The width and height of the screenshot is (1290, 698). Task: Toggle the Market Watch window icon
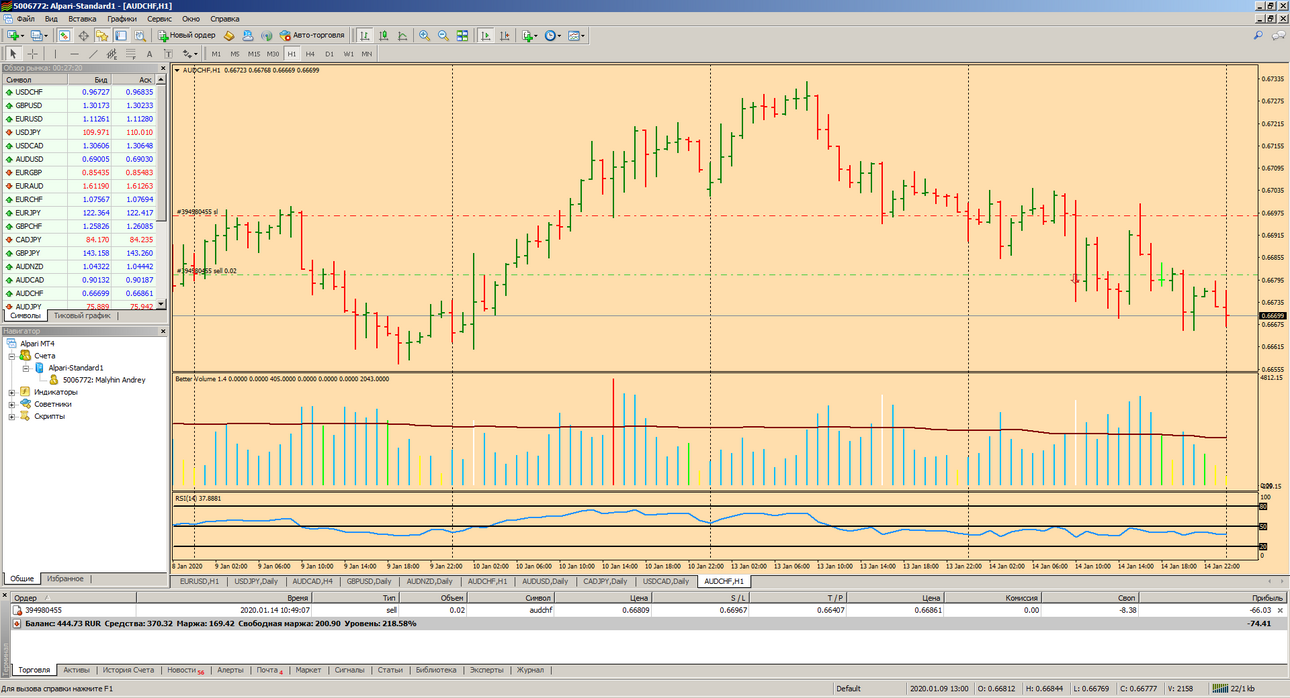65,35
